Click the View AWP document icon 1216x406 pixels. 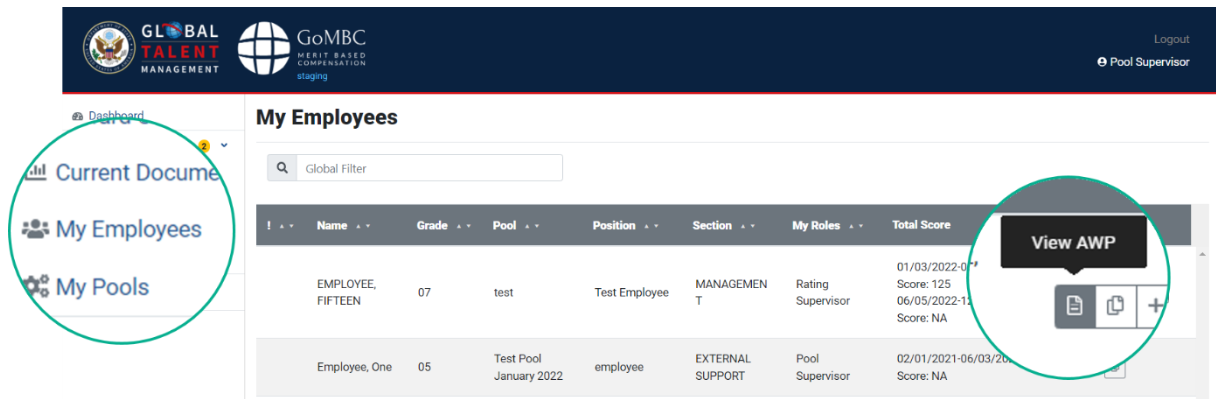pos(1075,306)
